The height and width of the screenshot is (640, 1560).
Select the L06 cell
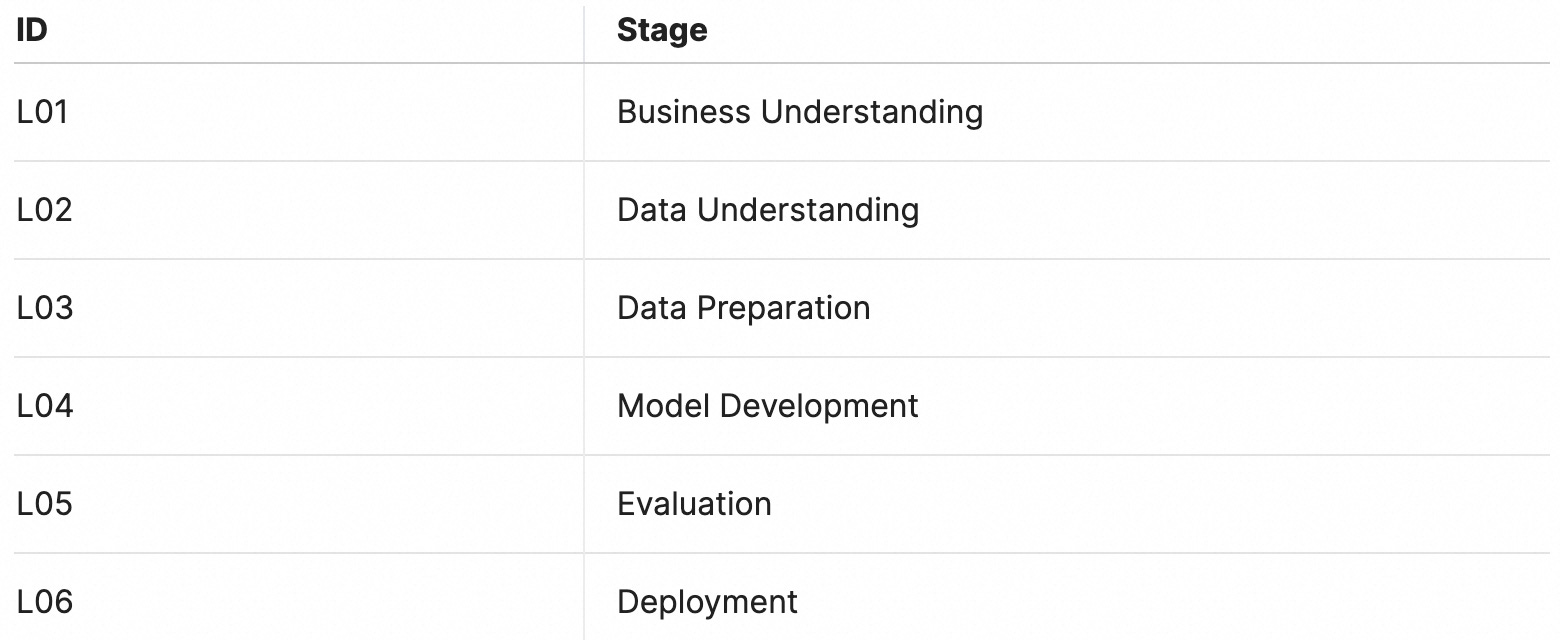[x=298, y=602]
